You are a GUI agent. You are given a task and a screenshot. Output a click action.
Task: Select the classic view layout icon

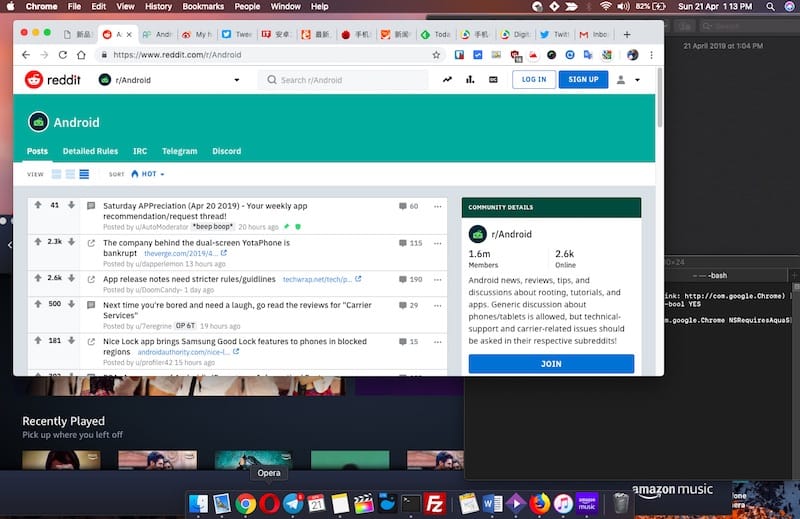[x=70, y=174]
